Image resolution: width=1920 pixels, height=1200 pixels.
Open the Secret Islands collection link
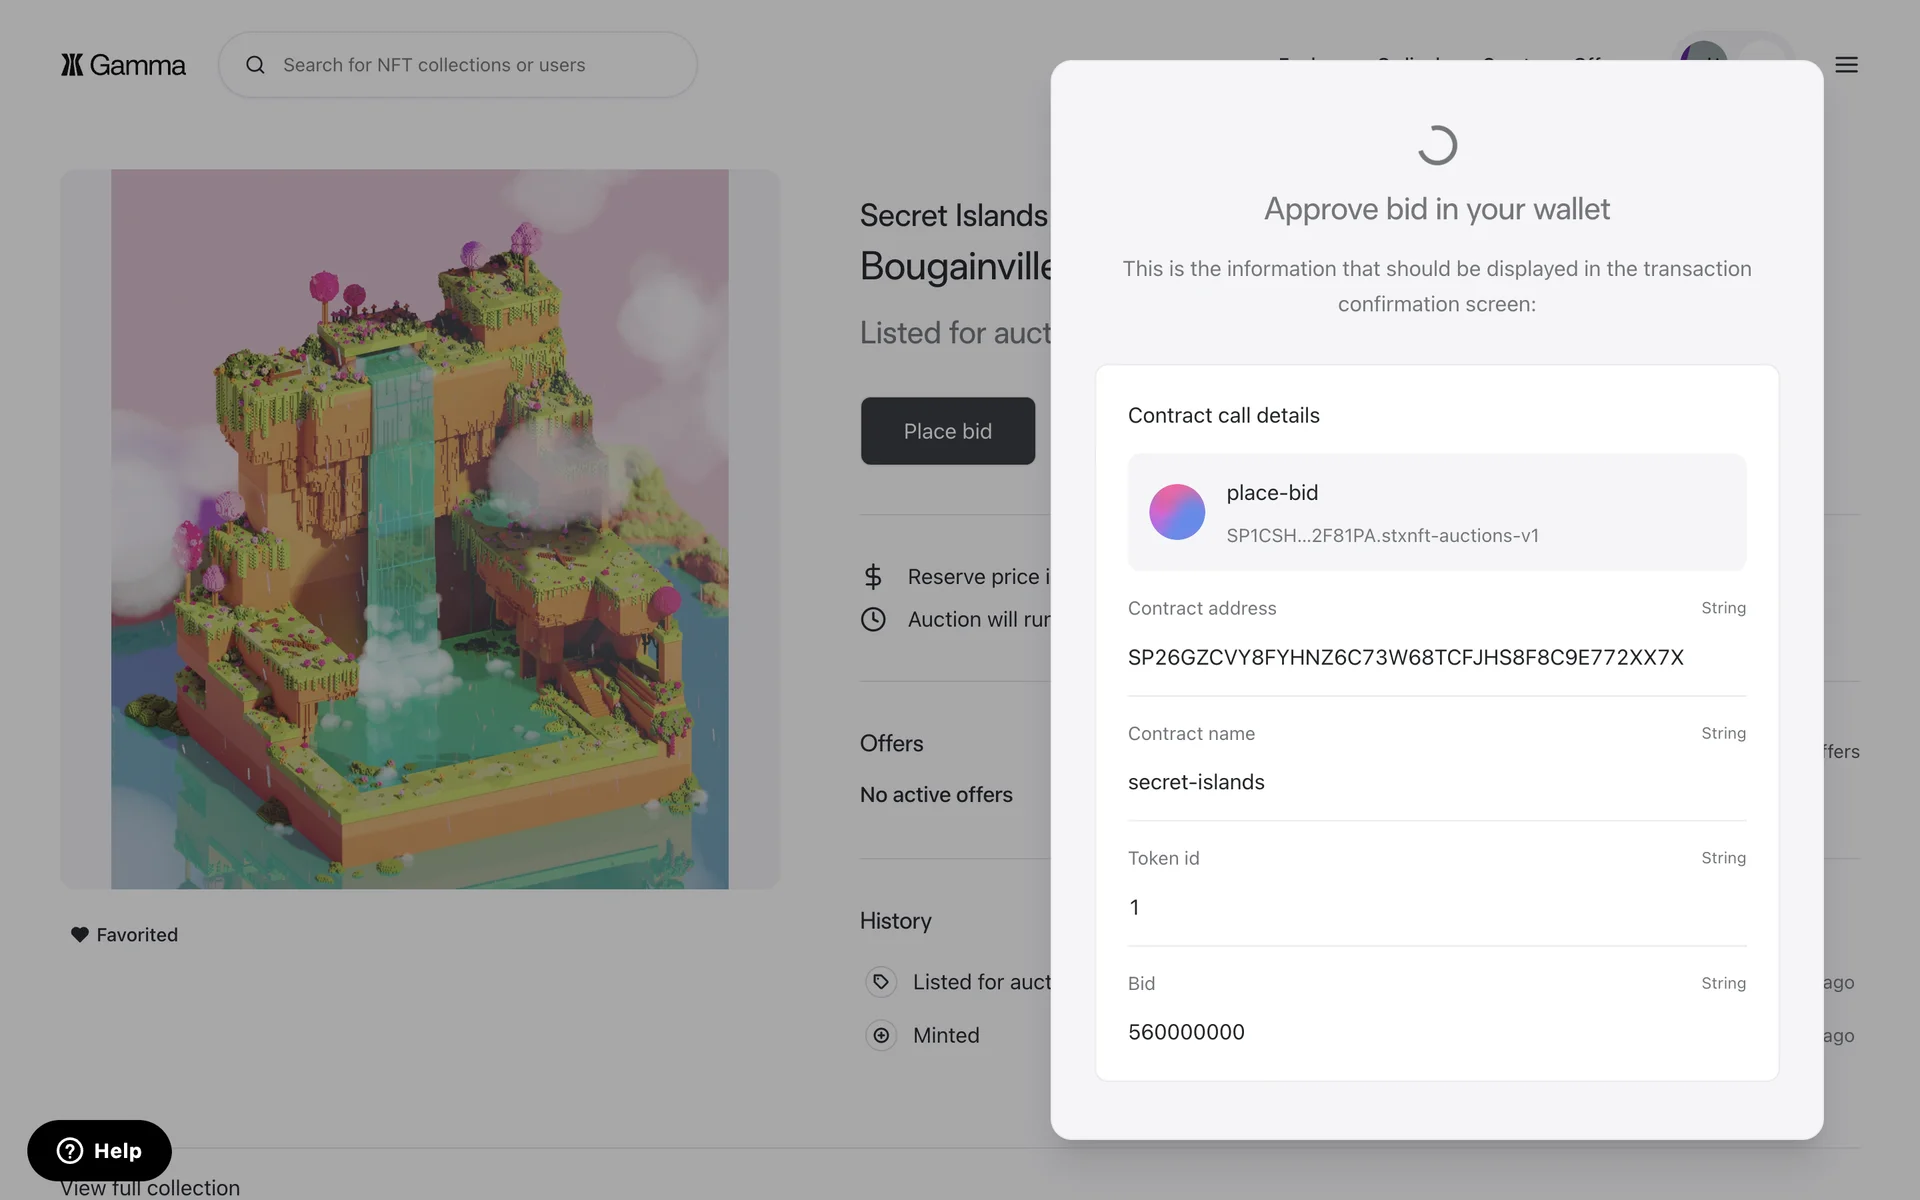click(x=953, y=215)
